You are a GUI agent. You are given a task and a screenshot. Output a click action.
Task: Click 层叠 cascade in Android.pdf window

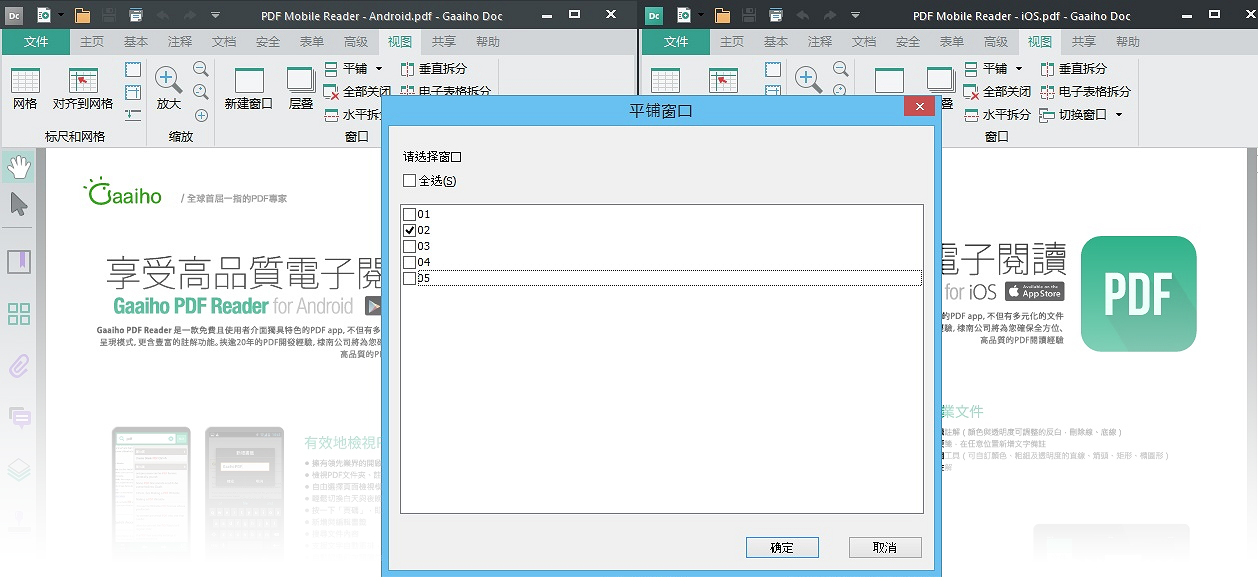301,89
